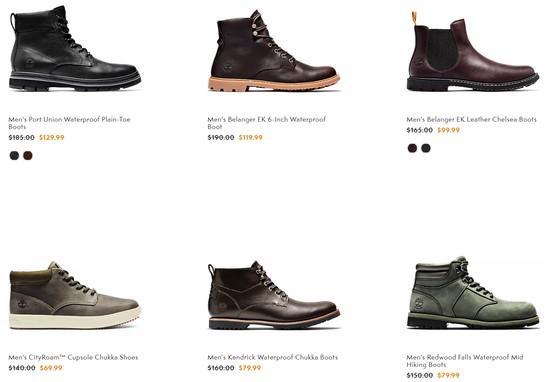Choose dark brown swatch under Chelsea Boots

[x=412, y=148]
